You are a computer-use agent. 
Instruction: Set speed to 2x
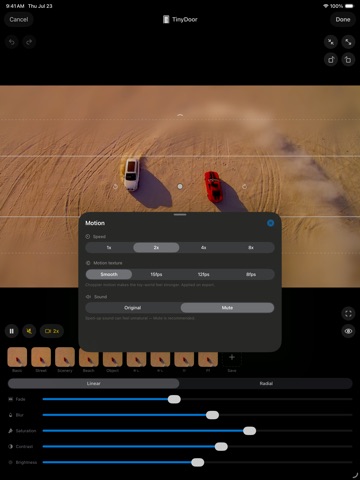pos(156,248)
